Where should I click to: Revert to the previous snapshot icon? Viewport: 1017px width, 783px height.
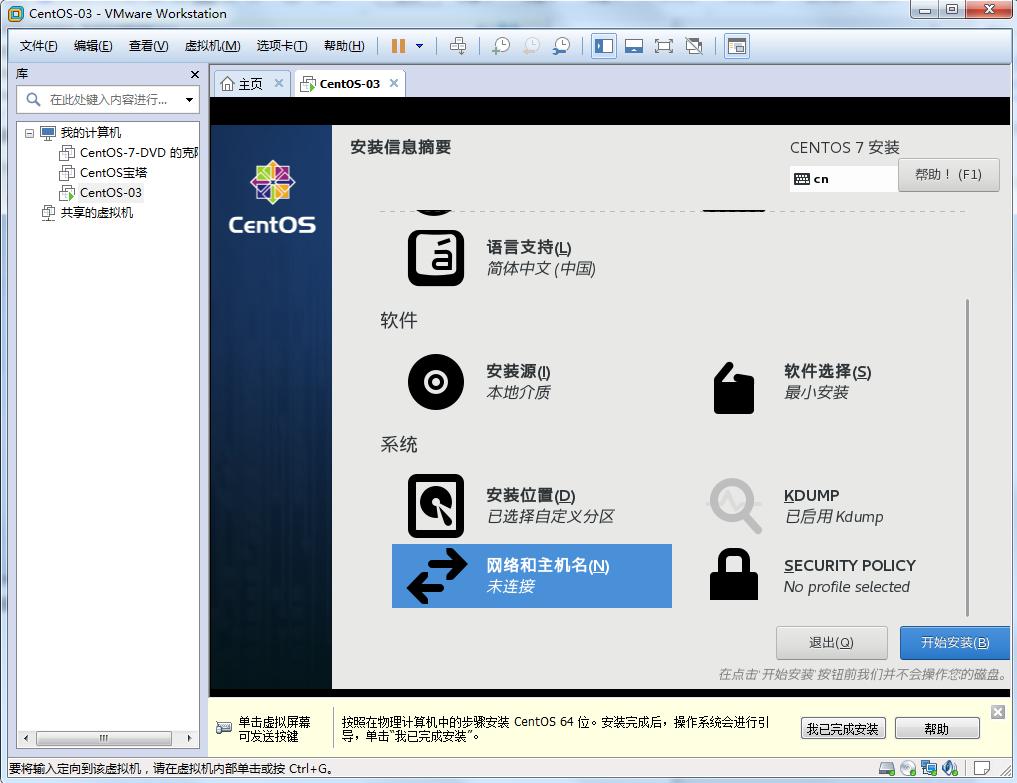531,46
